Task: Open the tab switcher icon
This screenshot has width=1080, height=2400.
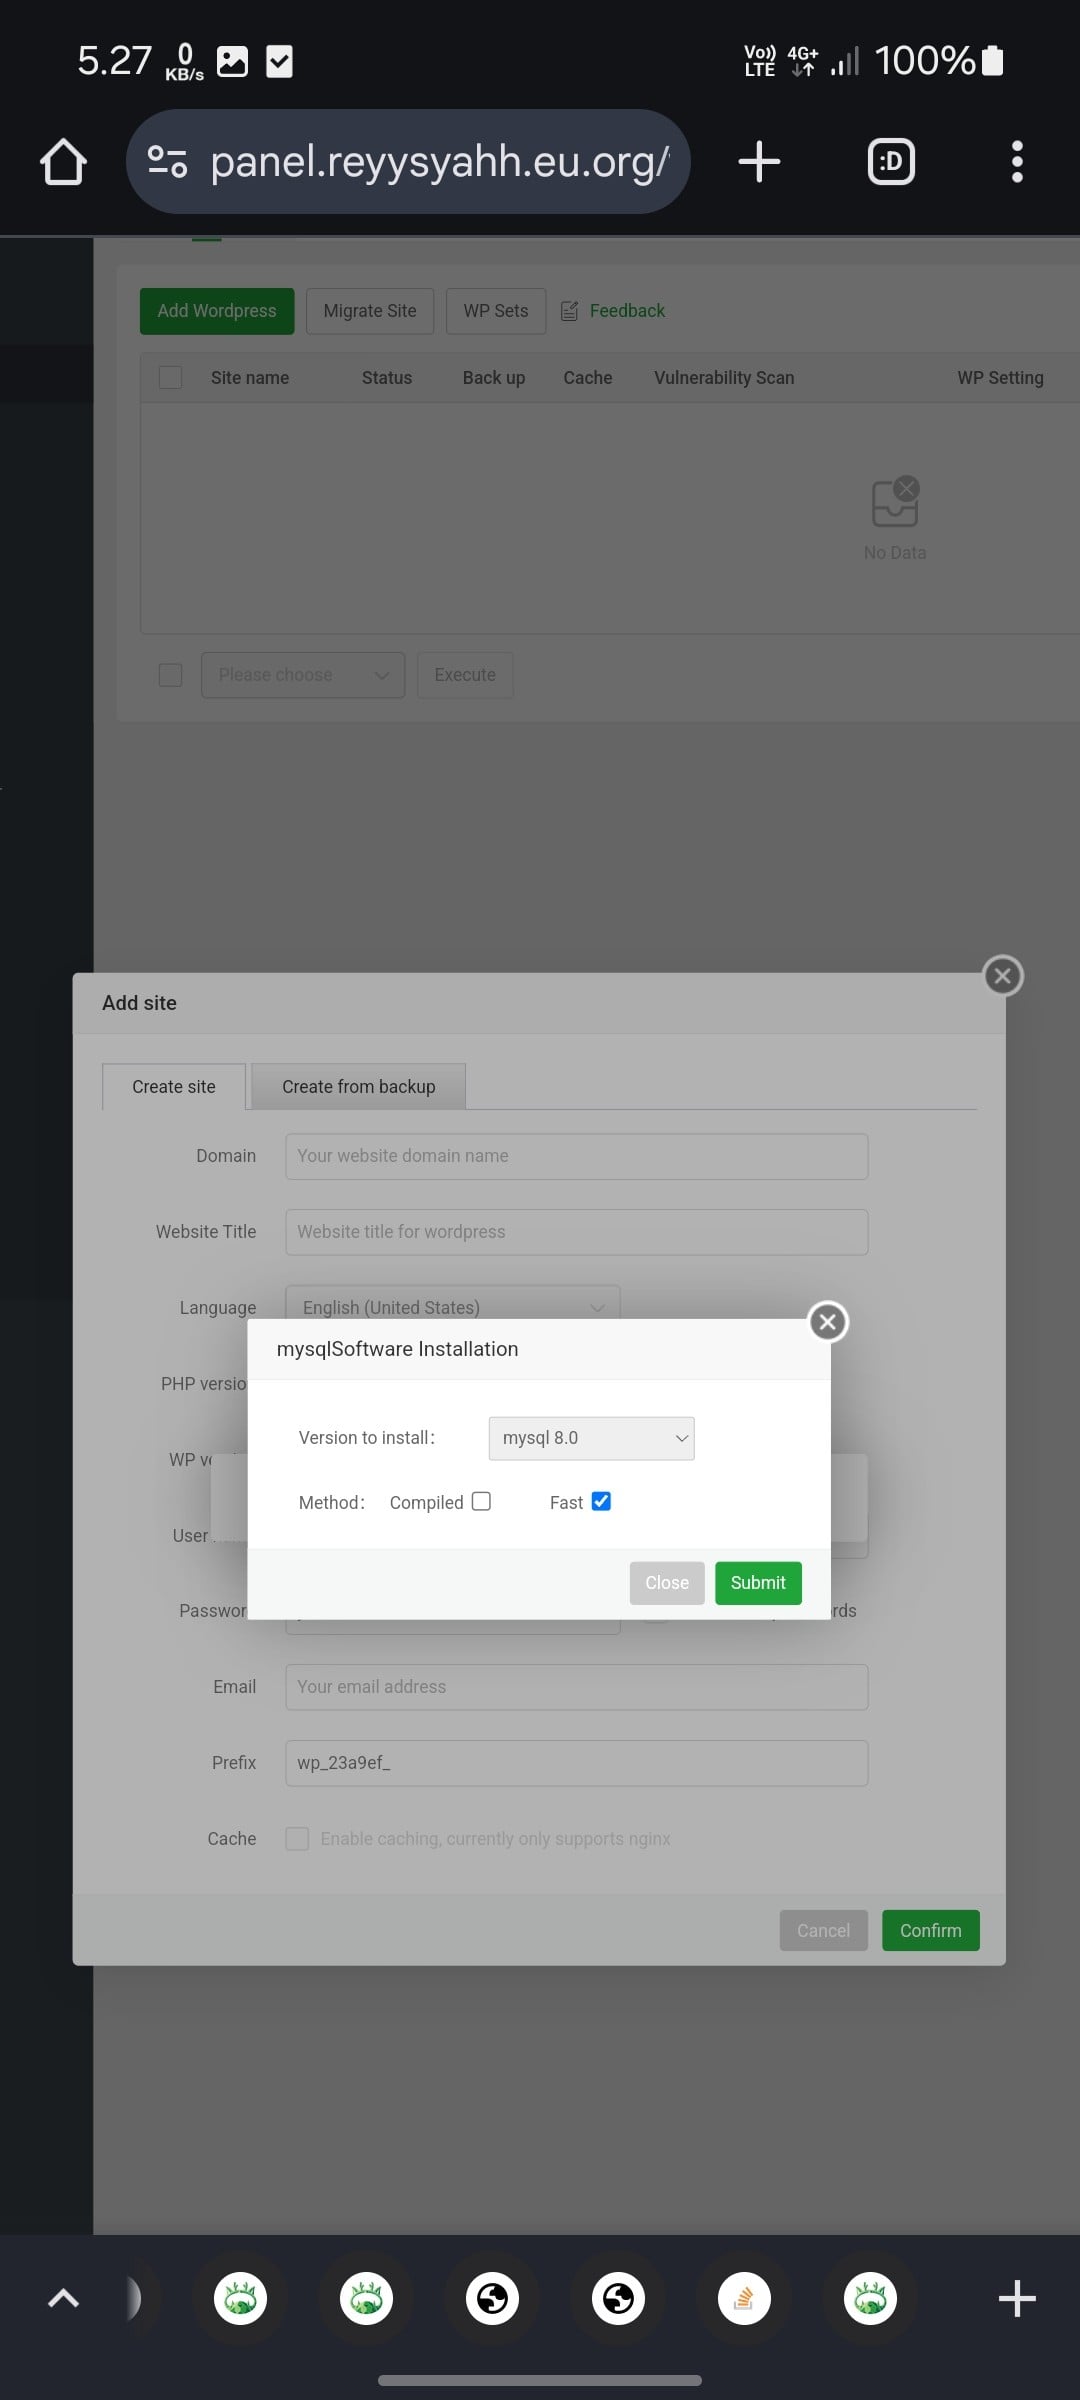Action: tap(891, 162)
